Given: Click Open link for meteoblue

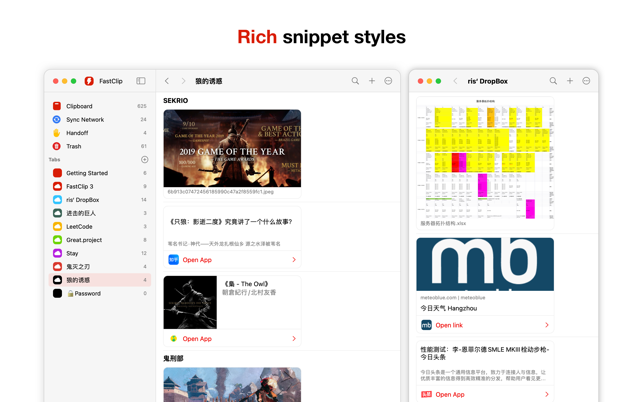Looking at the screenshot, I should click(x=449, y=325).
